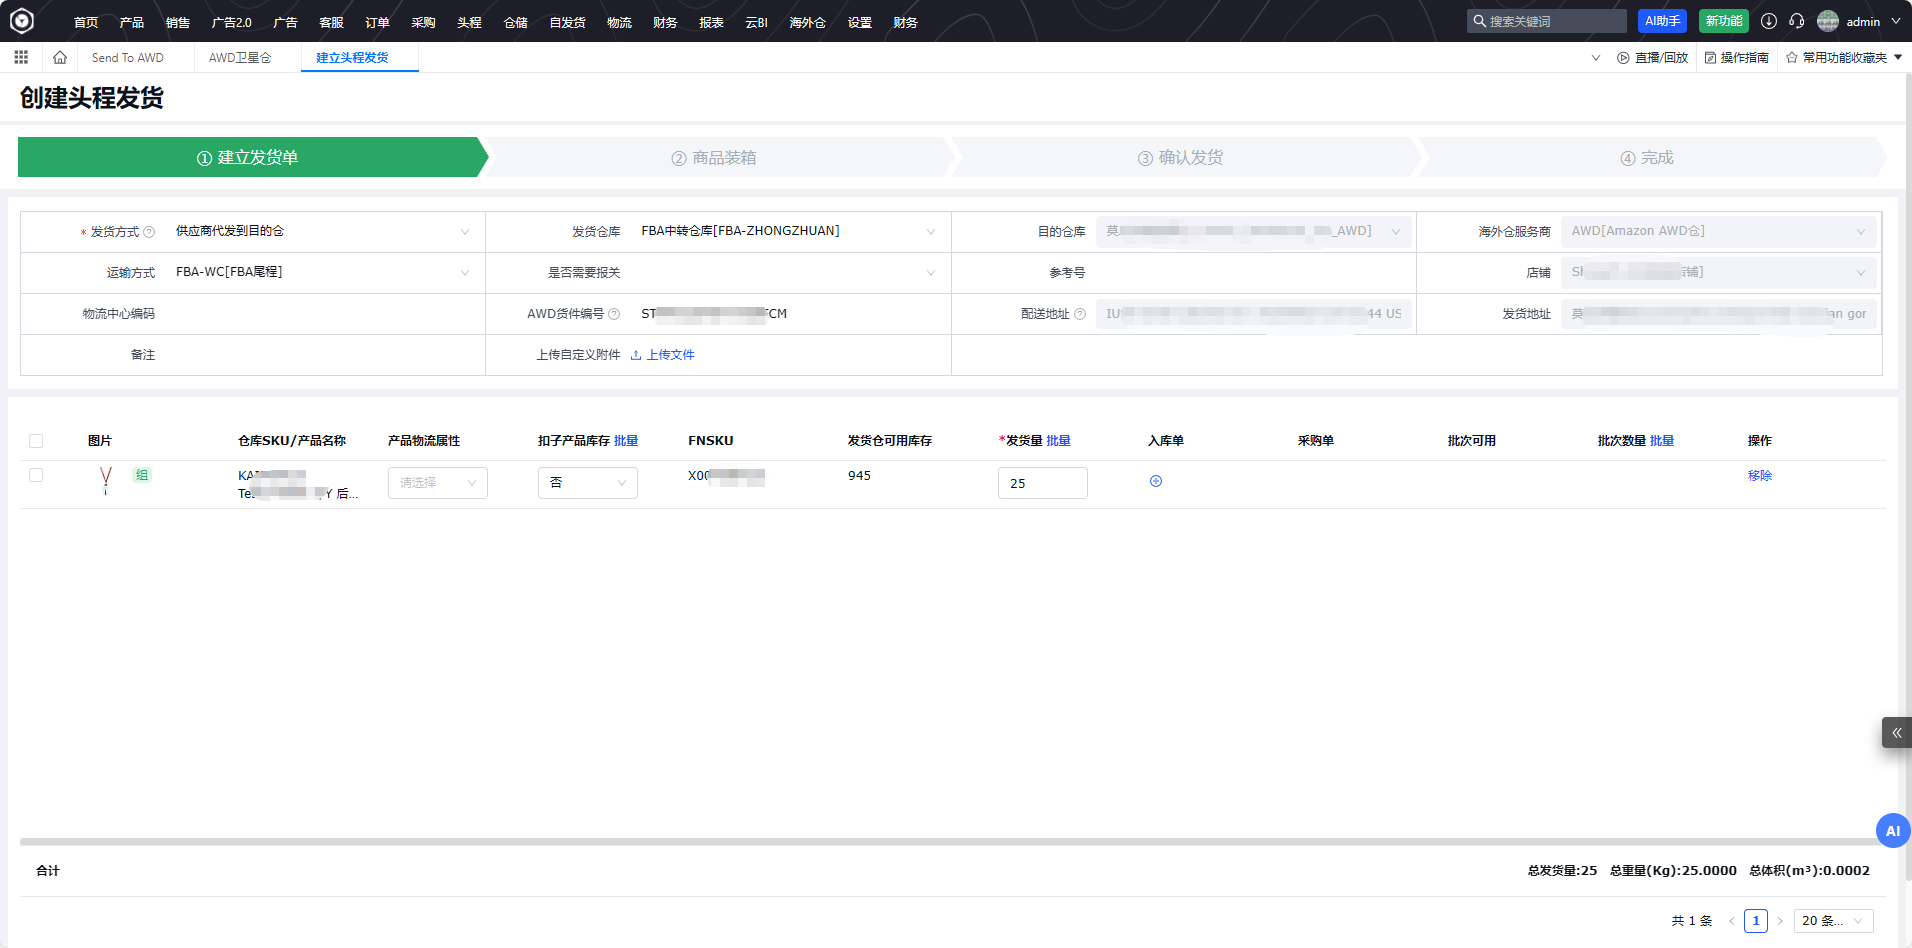The width and height of the screenshot is (1912, 948).
Task: Toggle the select-all checkbox in table header
Action: (36, 441)
